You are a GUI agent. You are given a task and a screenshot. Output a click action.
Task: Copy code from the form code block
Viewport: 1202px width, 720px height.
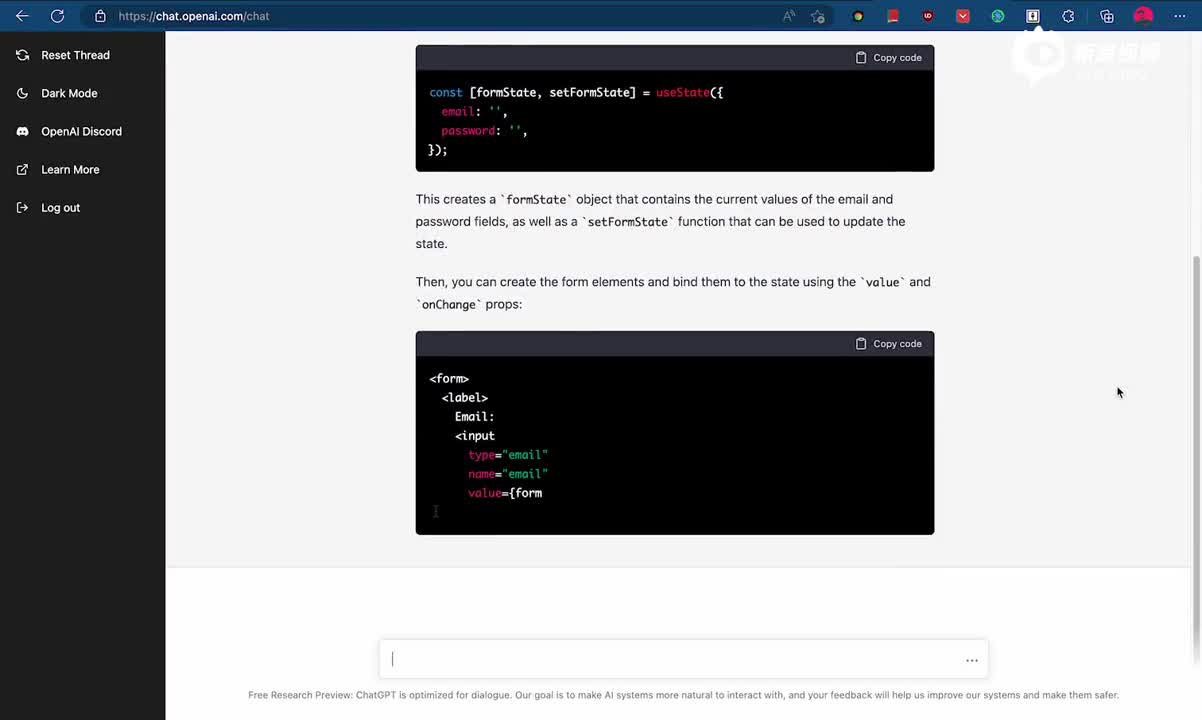[888, 344]
